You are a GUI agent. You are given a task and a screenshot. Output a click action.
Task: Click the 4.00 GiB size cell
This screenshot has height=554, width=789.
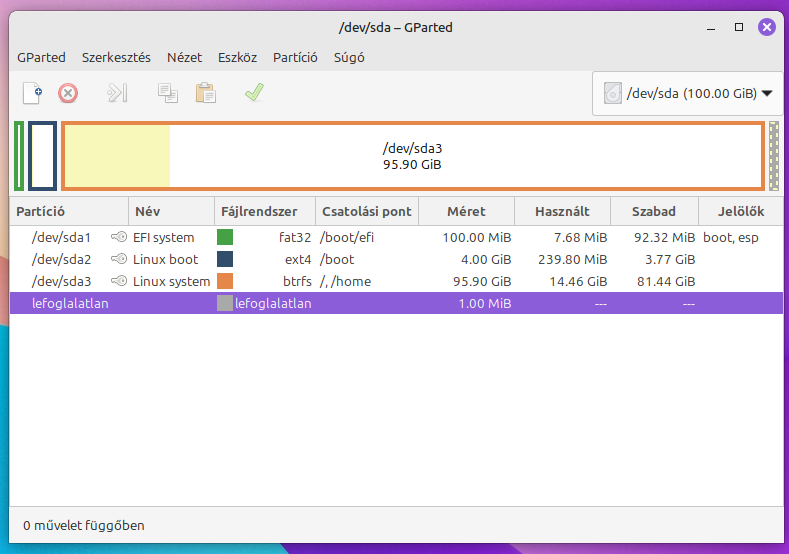click(486, 259)
